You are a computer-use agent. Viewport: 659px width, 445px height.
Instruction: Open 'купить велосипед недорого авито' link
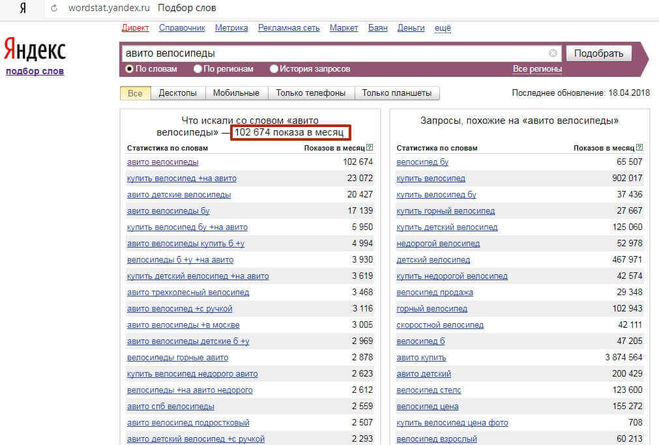pyautogui.click(x=192, y=374)
